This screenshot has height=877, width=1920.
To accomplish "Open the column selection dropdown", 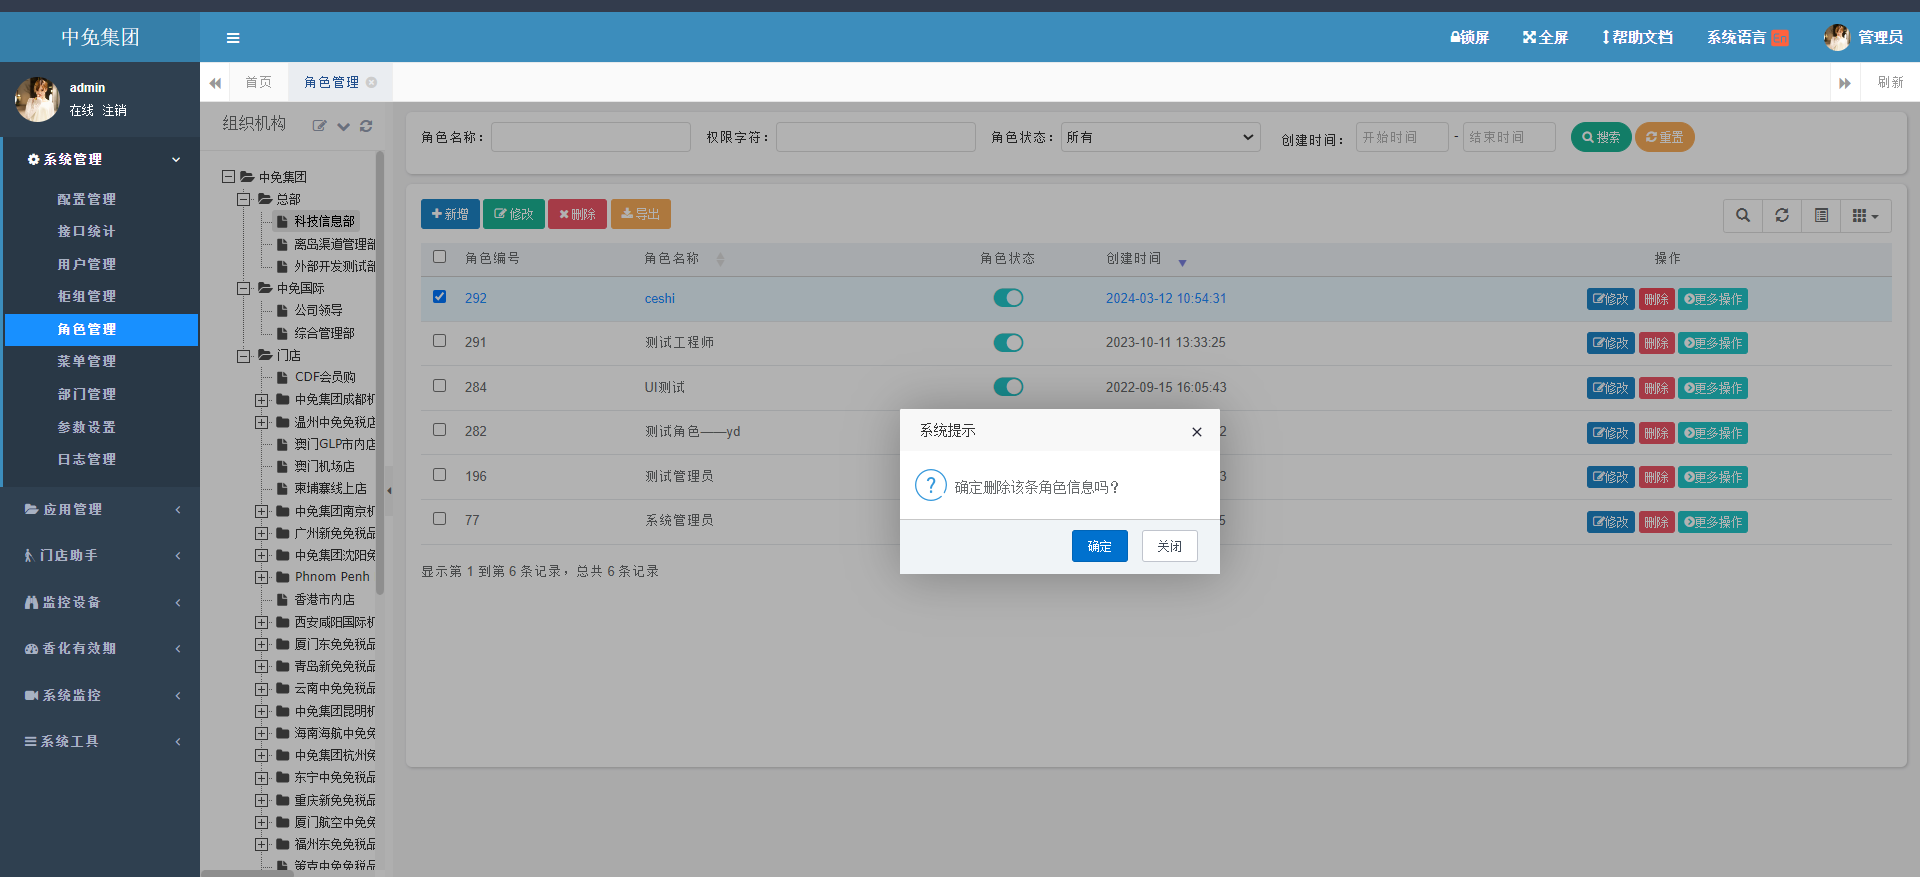I will tap(1865, 215).
